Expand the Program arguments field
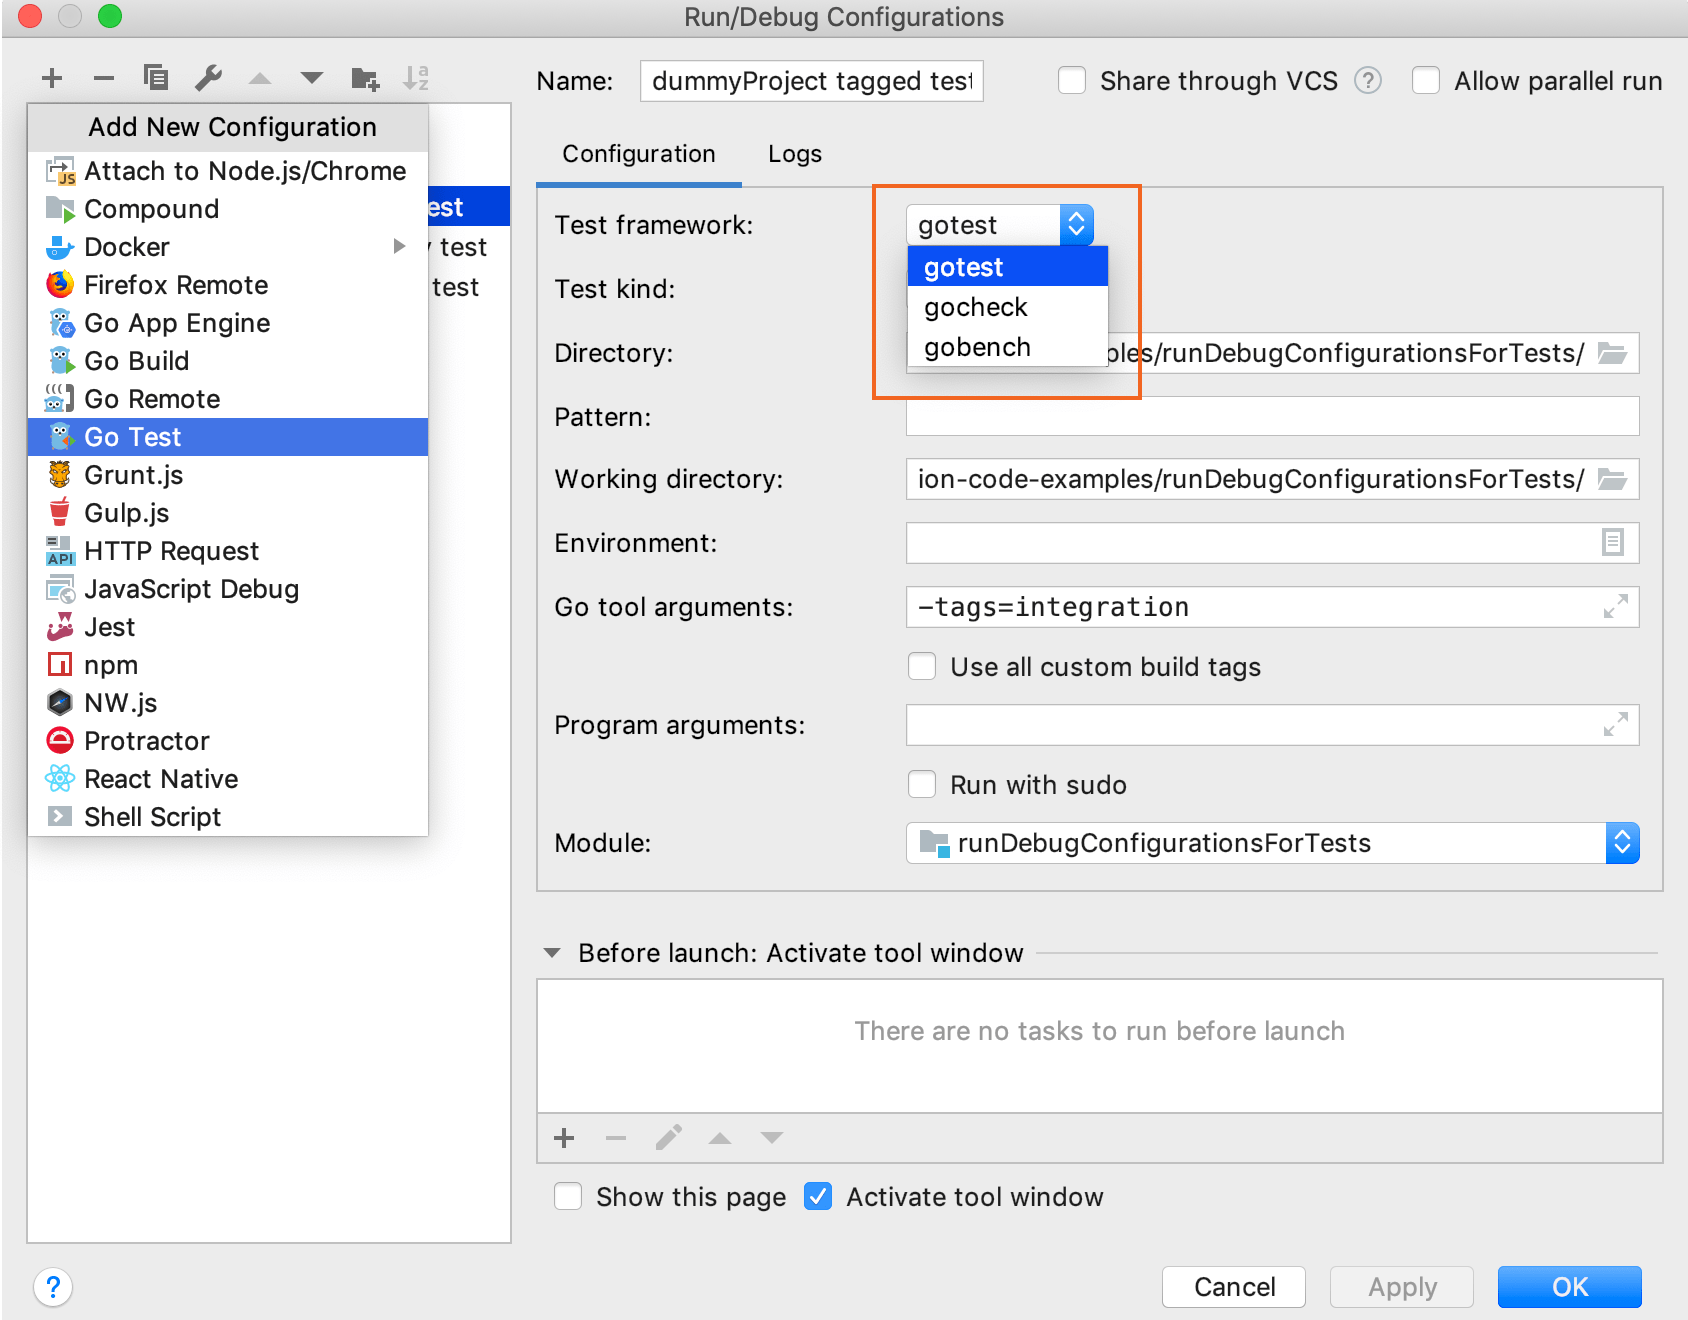This screenshot has height=1320, width=1688. 1615,724
